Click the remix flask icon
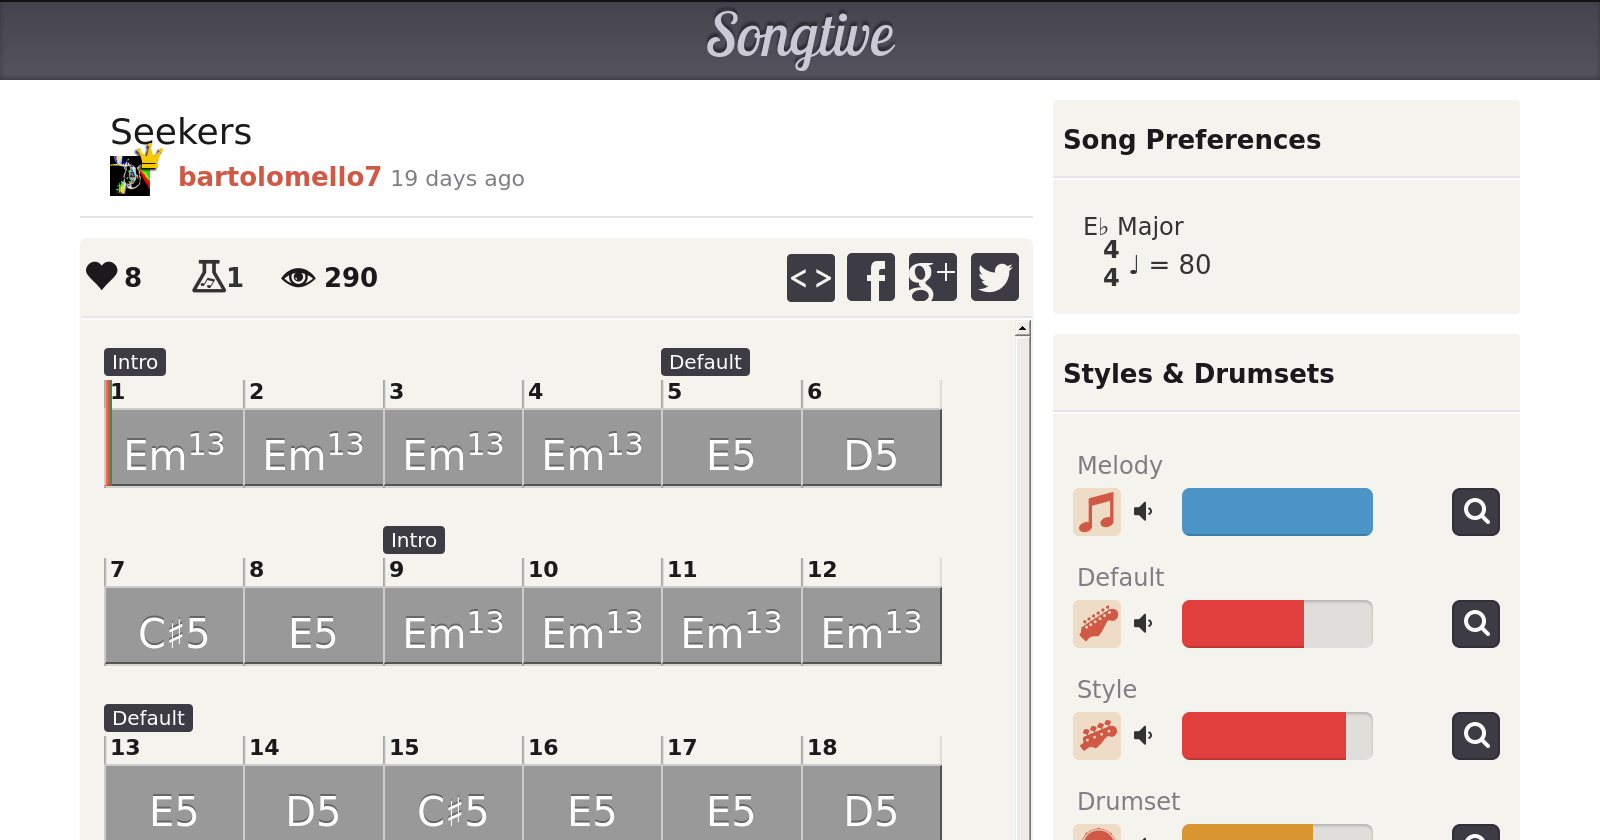The height and width of the screenshot is (840, 1600). [x=208, y=276]
